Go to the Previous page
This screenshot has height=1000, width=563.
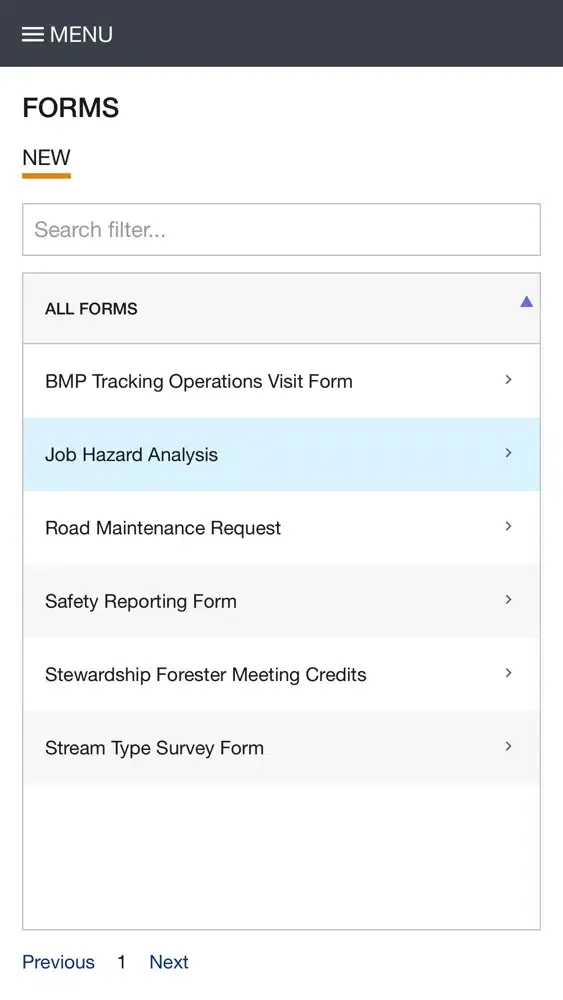pyautogui.click(x=58, y=962)
